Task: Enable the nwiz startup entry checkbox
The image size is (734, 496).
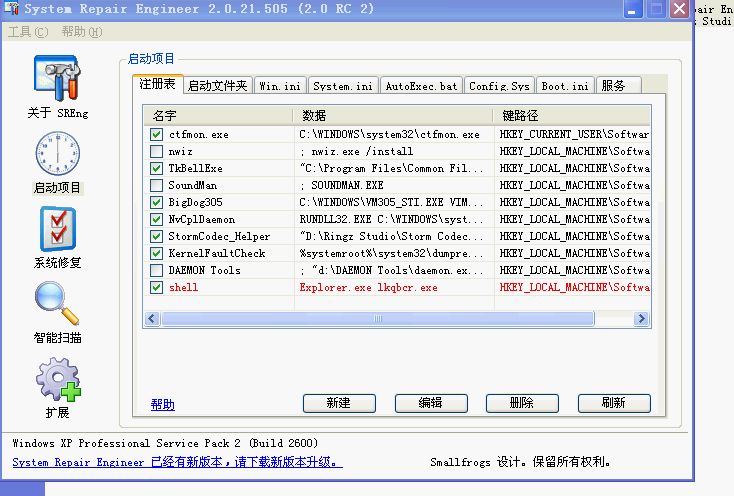Action: pyautogui.click(x=156, y=152)
